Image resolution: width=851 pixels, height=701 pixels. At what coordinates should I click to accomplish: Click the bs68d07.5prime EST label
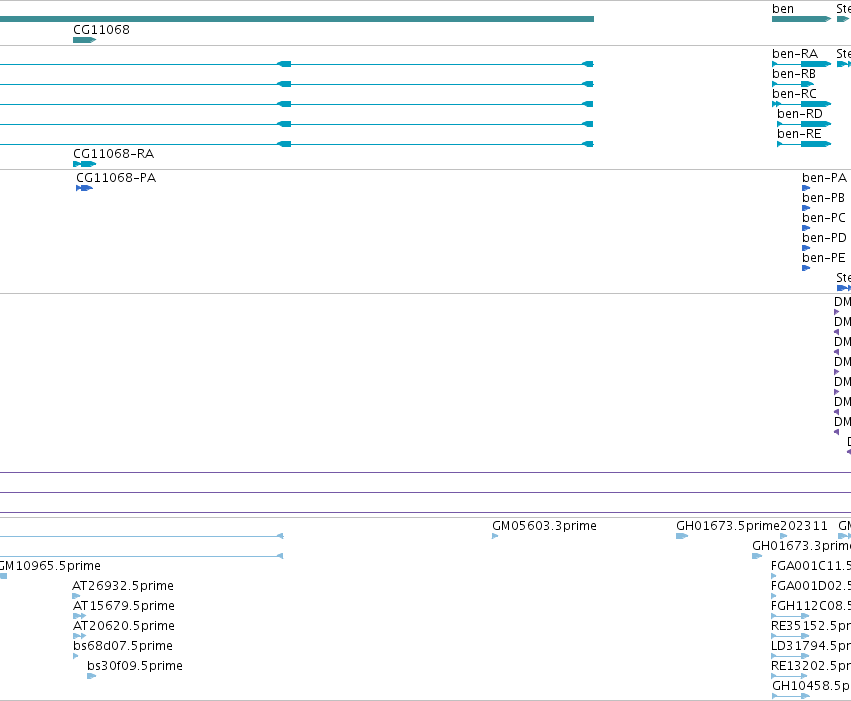123,646
